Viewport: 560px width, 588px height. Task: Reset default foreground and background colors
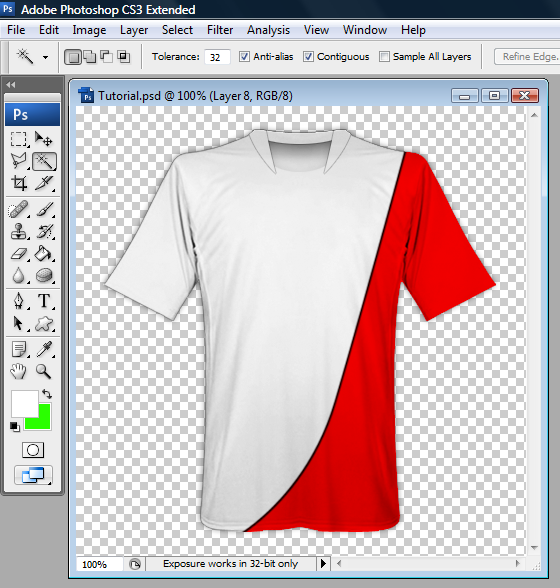coord(15,427)
